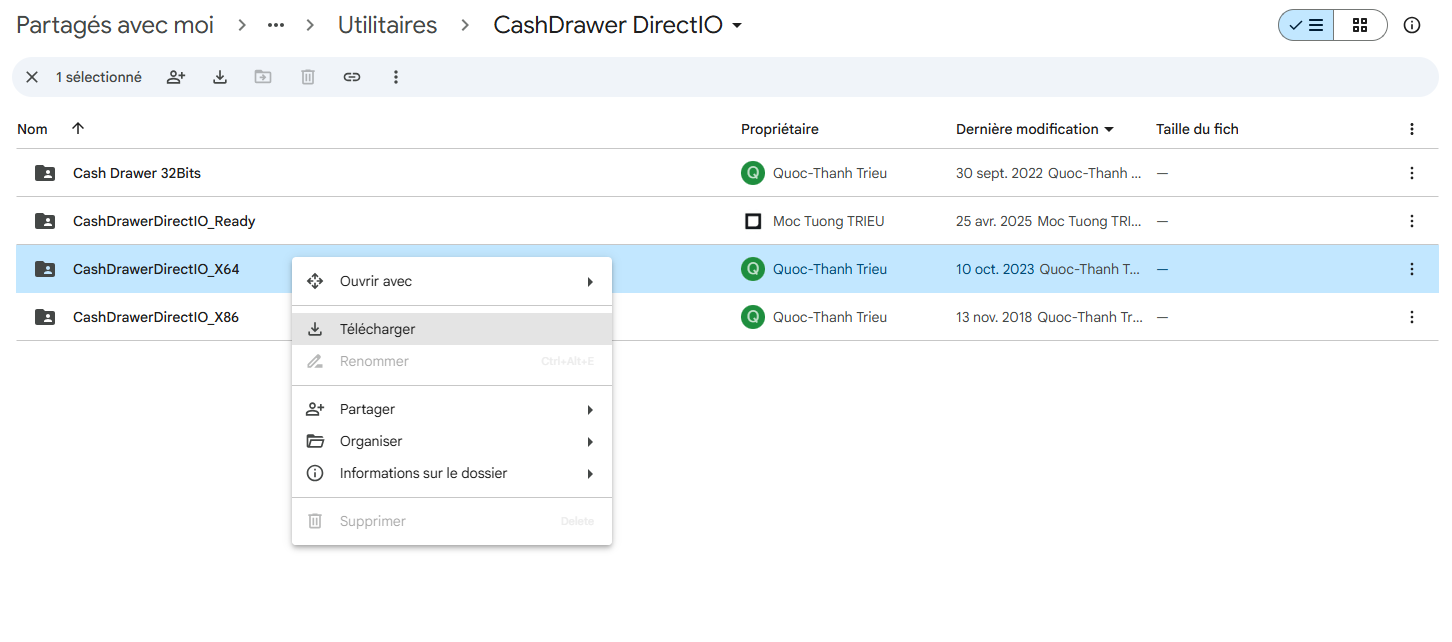1452x642 pixels.
Task: Click the Propriétaire column header
Action: pyautogui.click(x=780, y=129)
